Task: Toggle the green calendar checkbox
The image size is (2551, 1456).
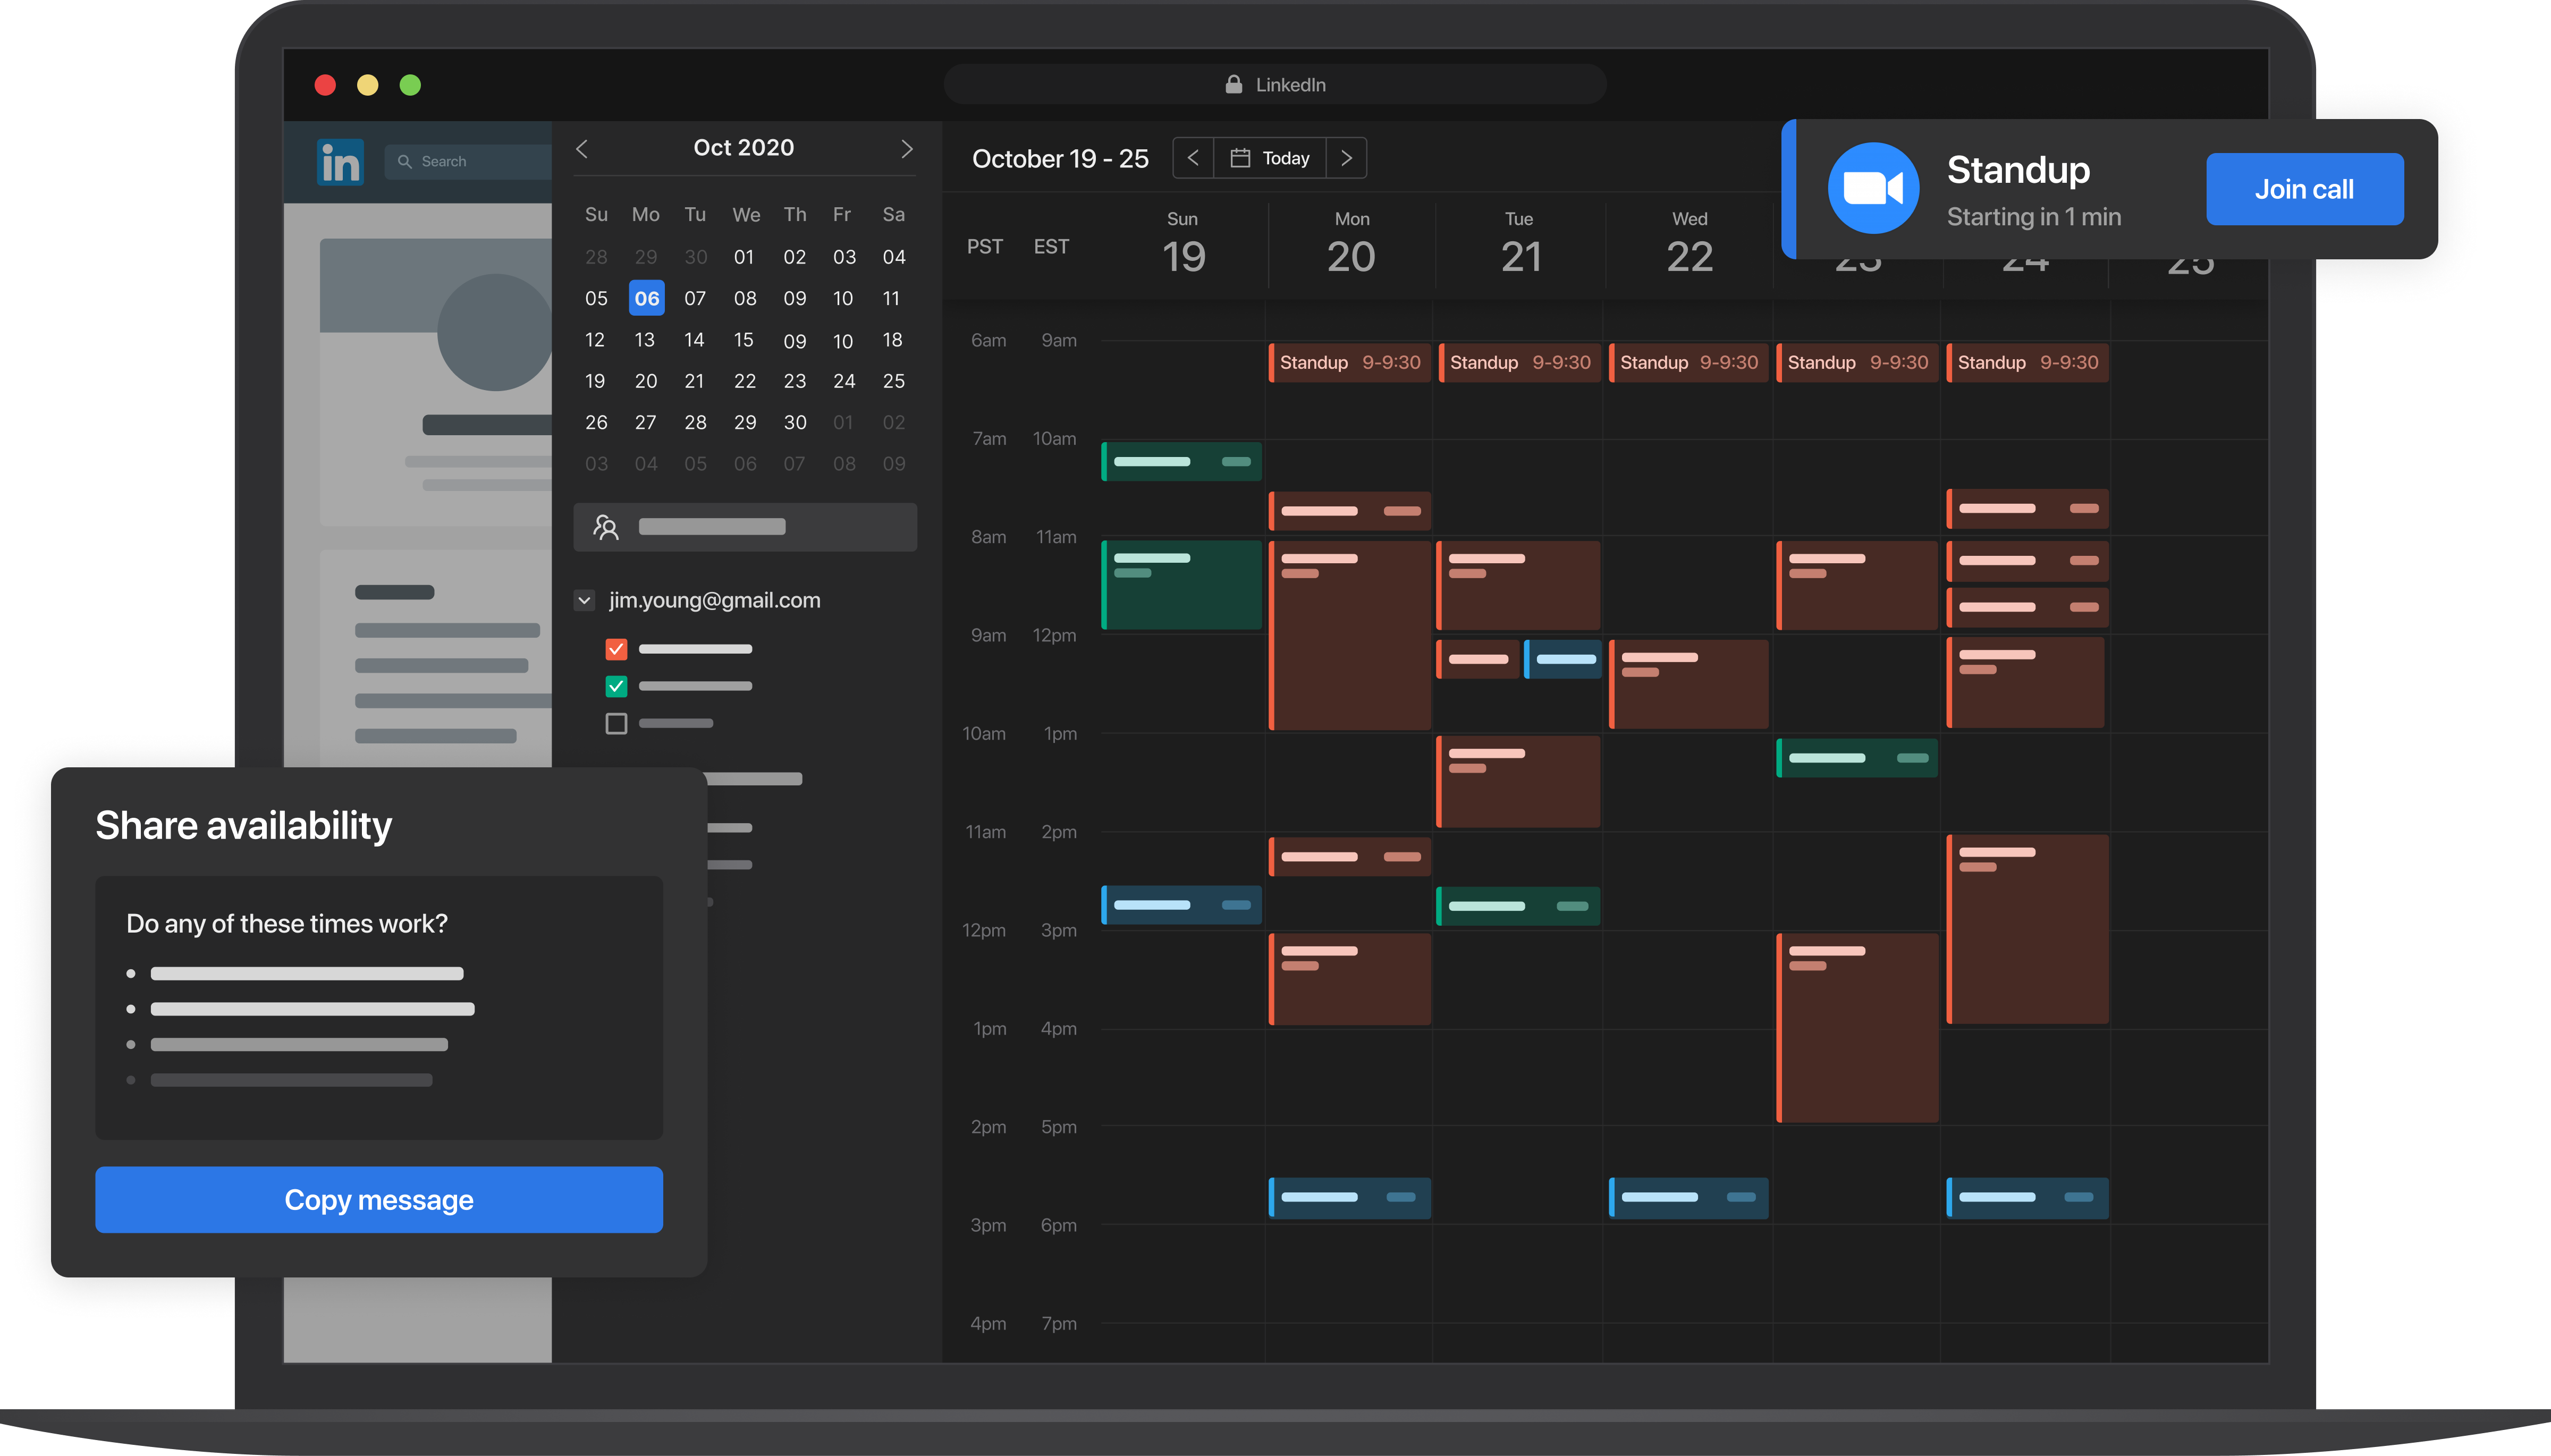Action: (x=616, y=686)
